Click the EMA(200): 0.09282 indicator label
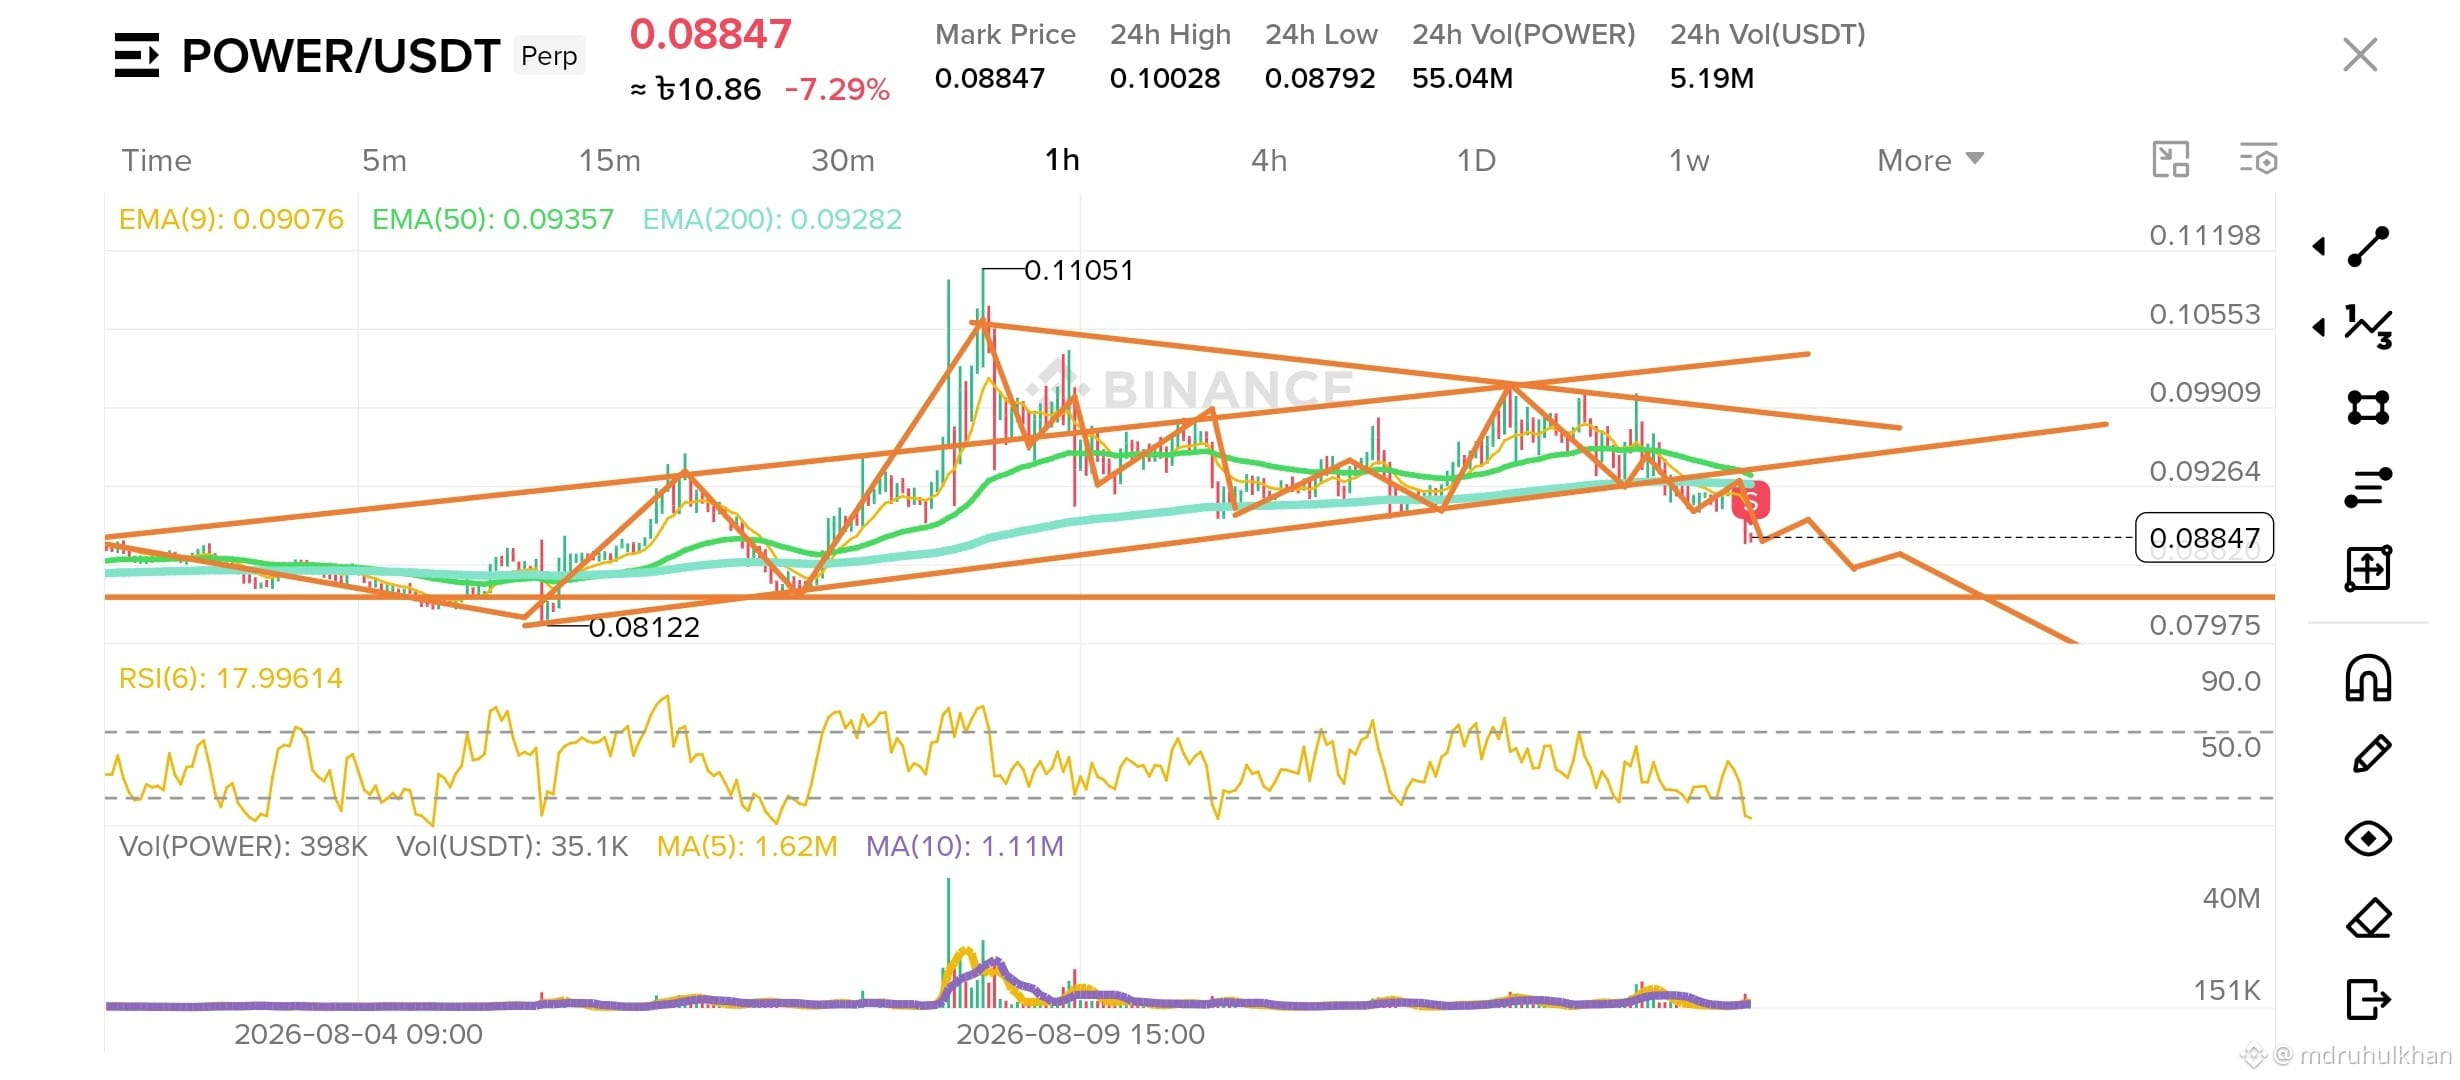The image size is (2460, 1080). point(772,219)
